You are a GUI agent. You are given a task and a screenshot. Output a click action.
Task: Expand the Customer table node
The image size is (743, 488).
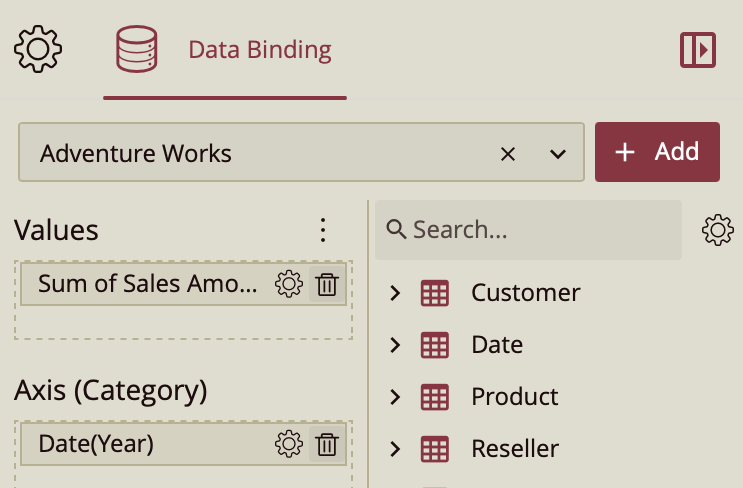point(395,293)
